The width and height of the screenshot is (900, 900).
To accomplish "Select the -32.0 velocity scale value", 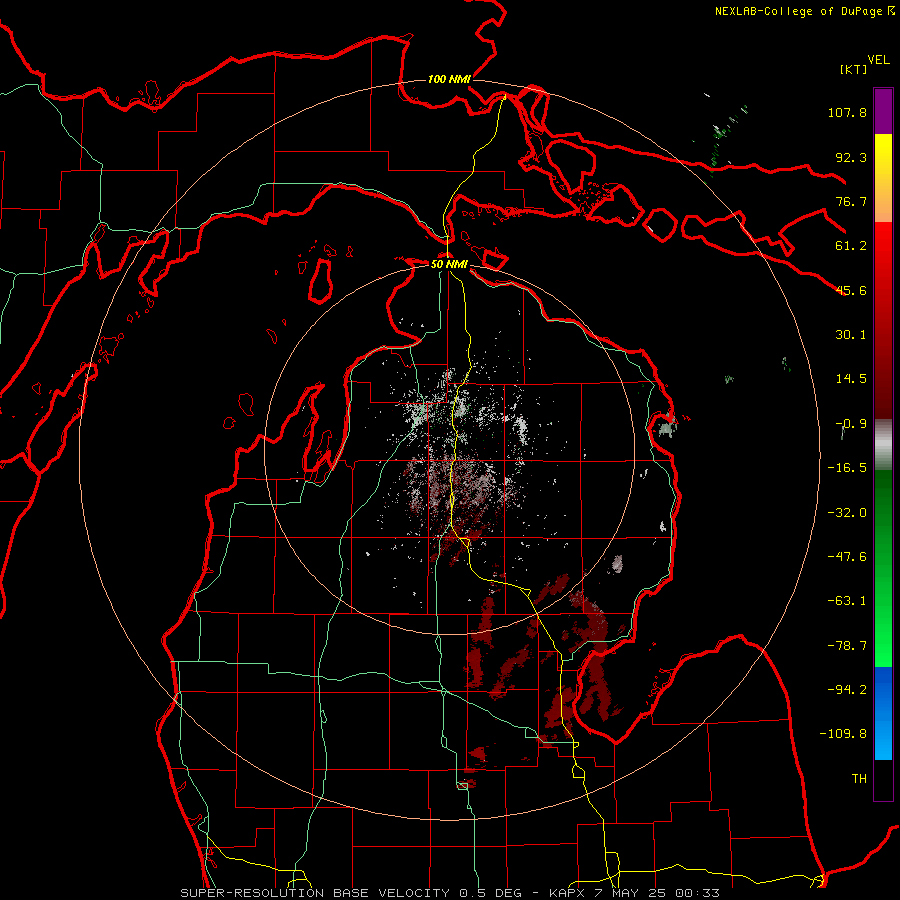I will 847,513.
